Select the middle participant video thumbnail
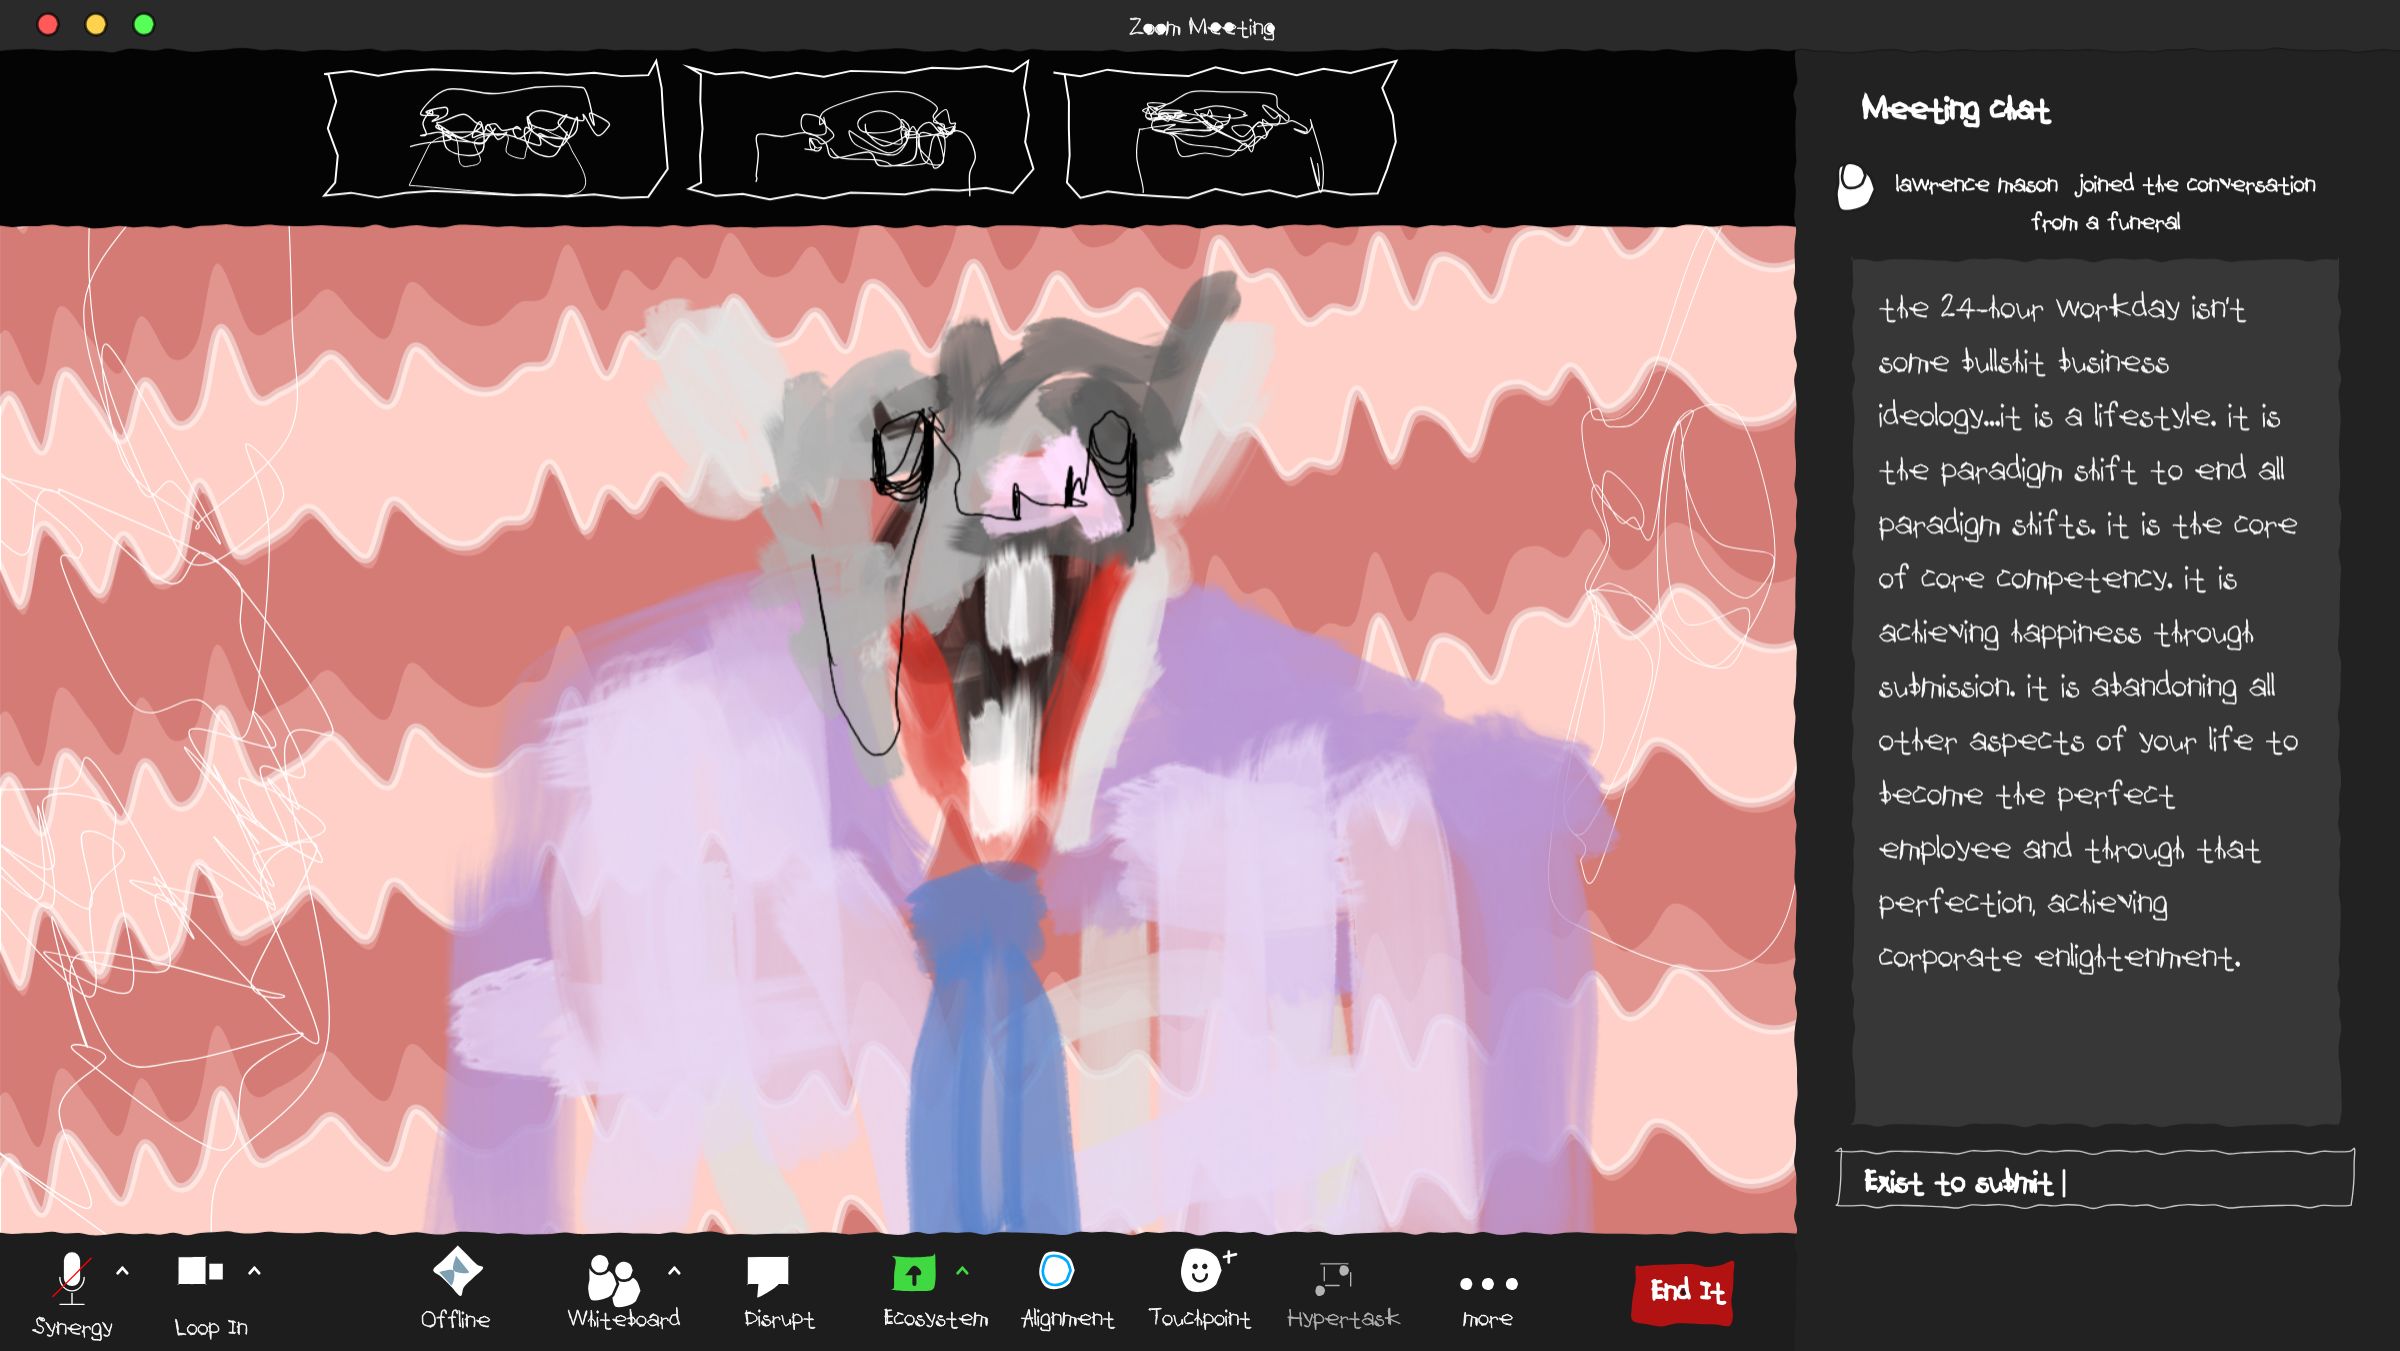Image resolution: width=2400 pixels, height=1351 pixels. (x=860, y=132)
